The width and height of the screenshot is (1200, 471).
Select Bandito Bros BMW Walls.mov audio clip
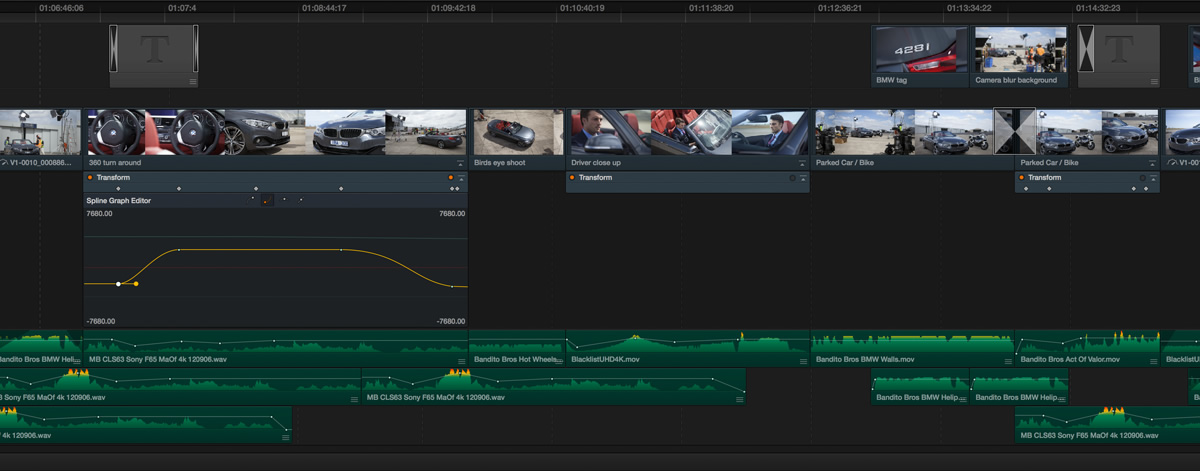click(x=913, y=348)
